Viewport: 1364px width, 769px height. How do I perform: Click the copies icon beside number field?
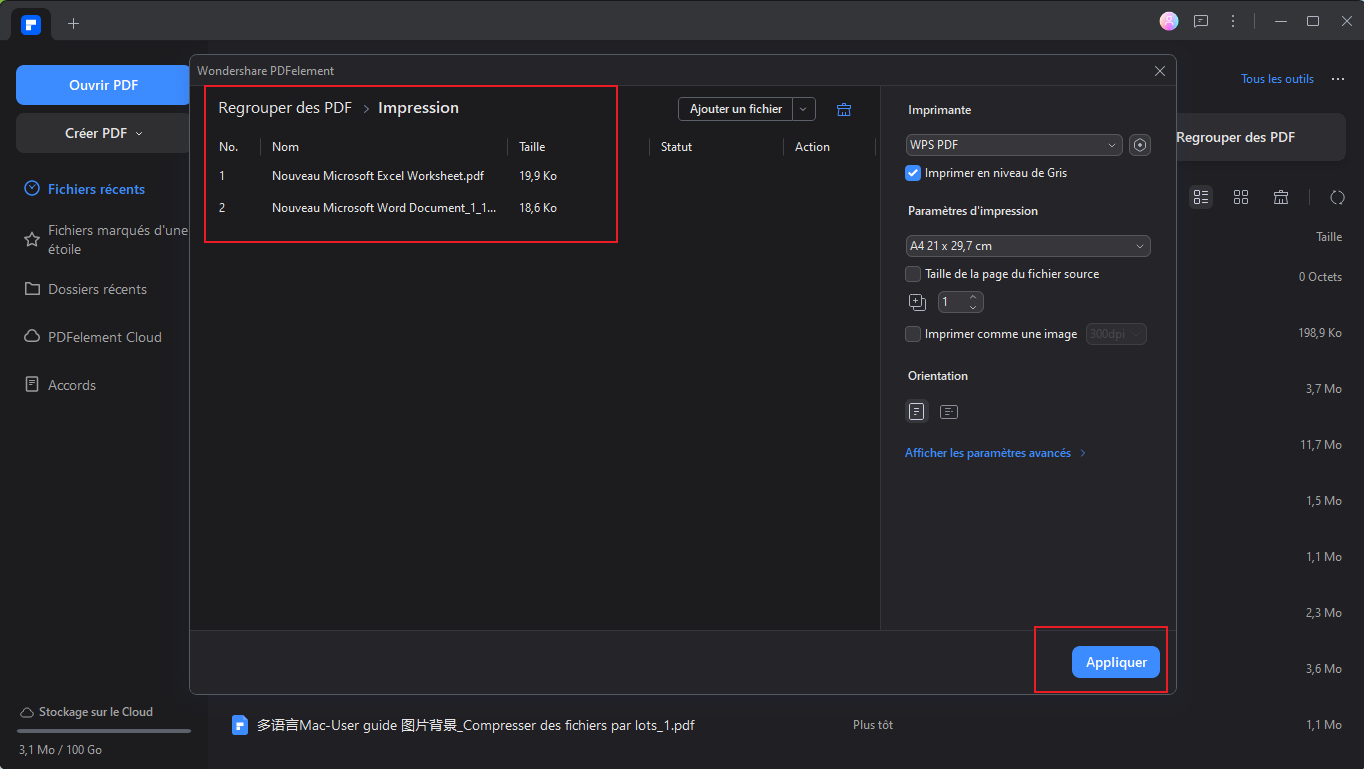(x=917, y=302)
